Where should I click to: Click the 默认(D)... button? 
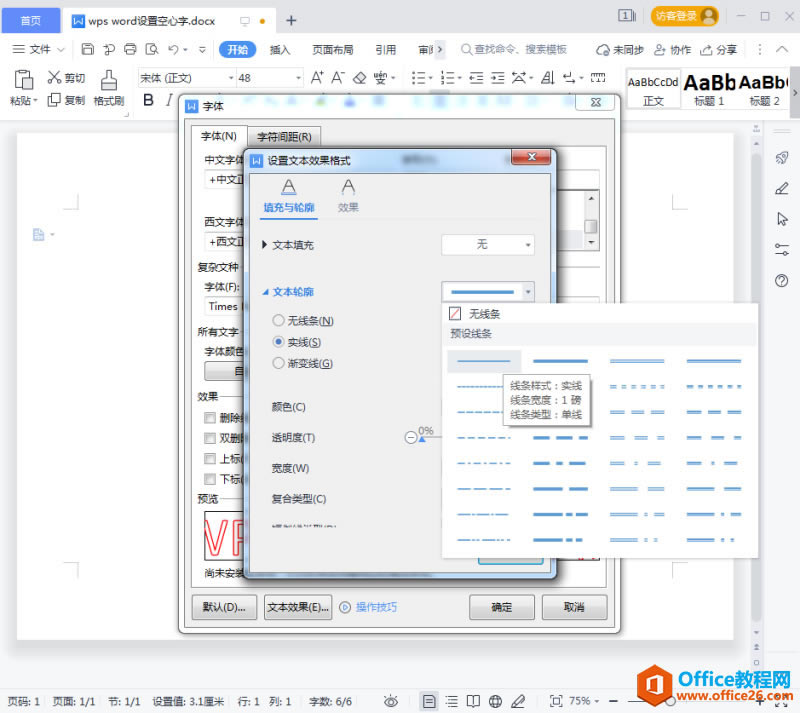click(x=224, y=607)
